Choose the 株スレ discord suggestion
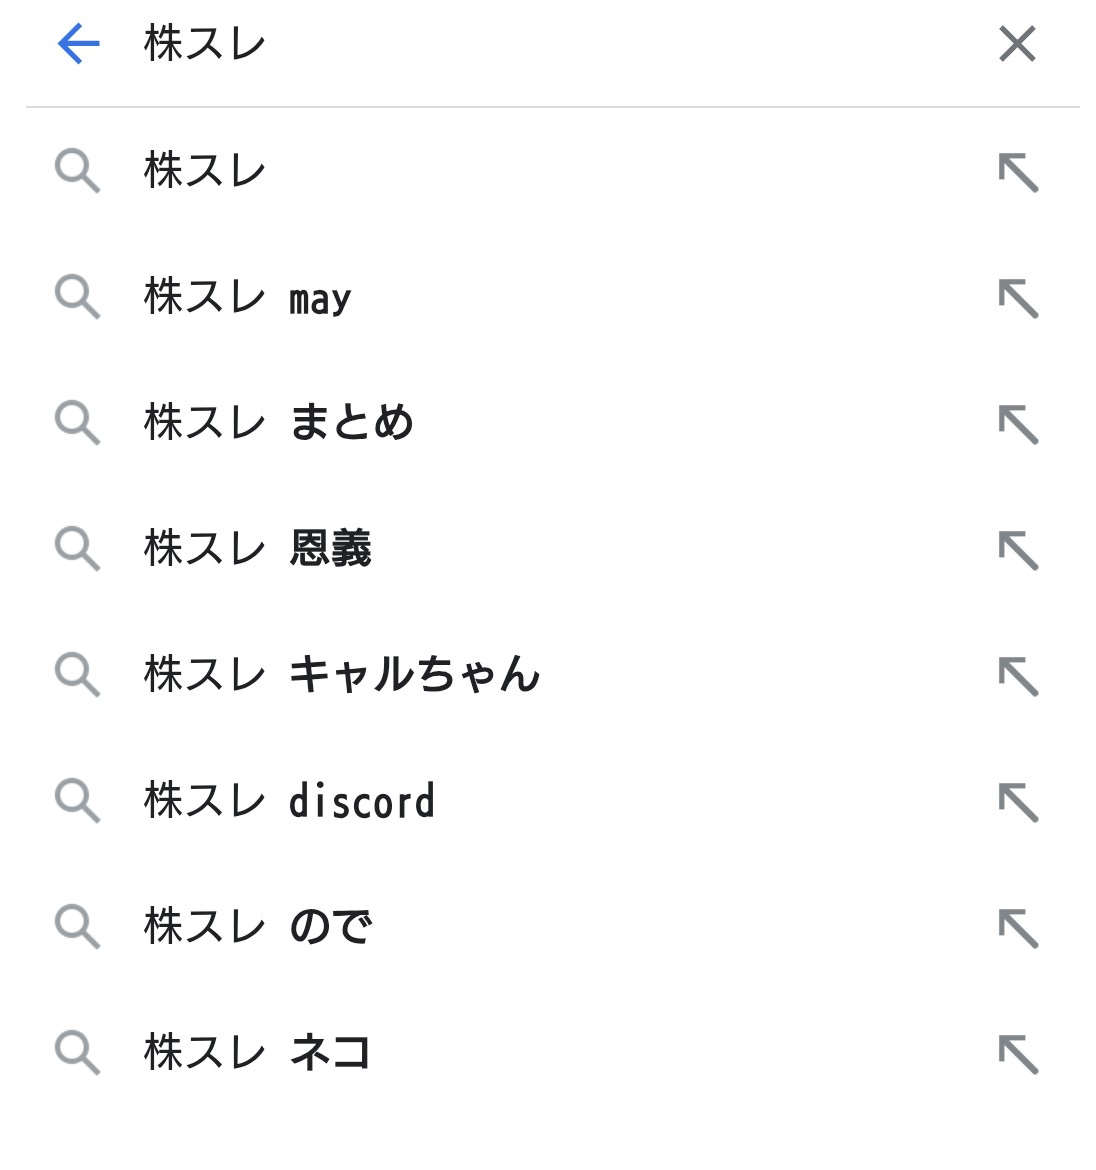The height and width of the screenshot is (1170, 1096). [290, 801]
